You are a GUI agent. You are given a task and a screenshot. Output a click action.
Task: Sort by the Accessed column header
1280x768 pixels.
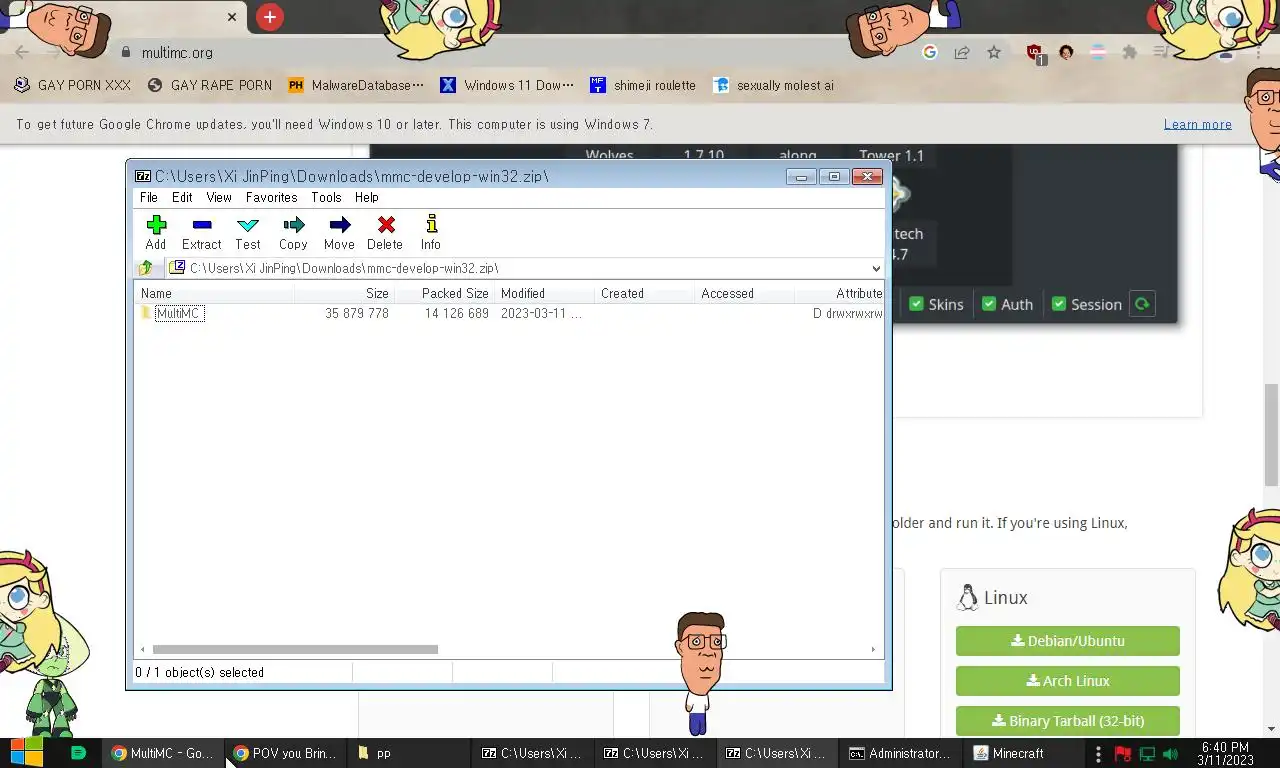(744, 293)
